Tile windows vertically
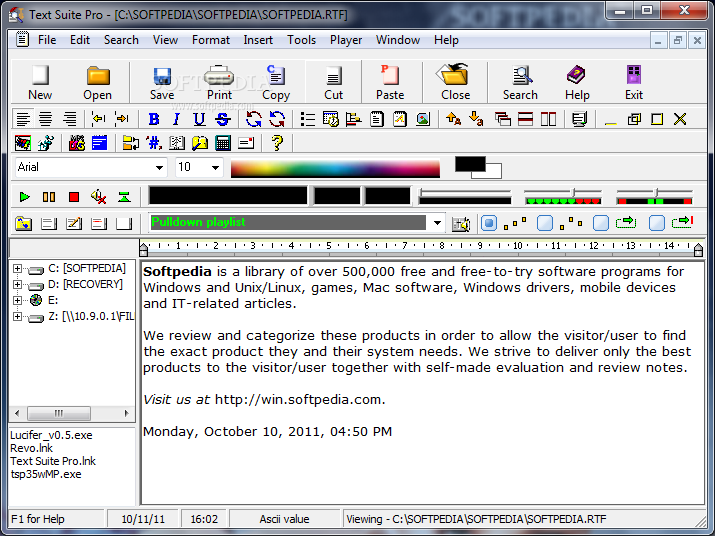715x536 pixels. point(548,120)
